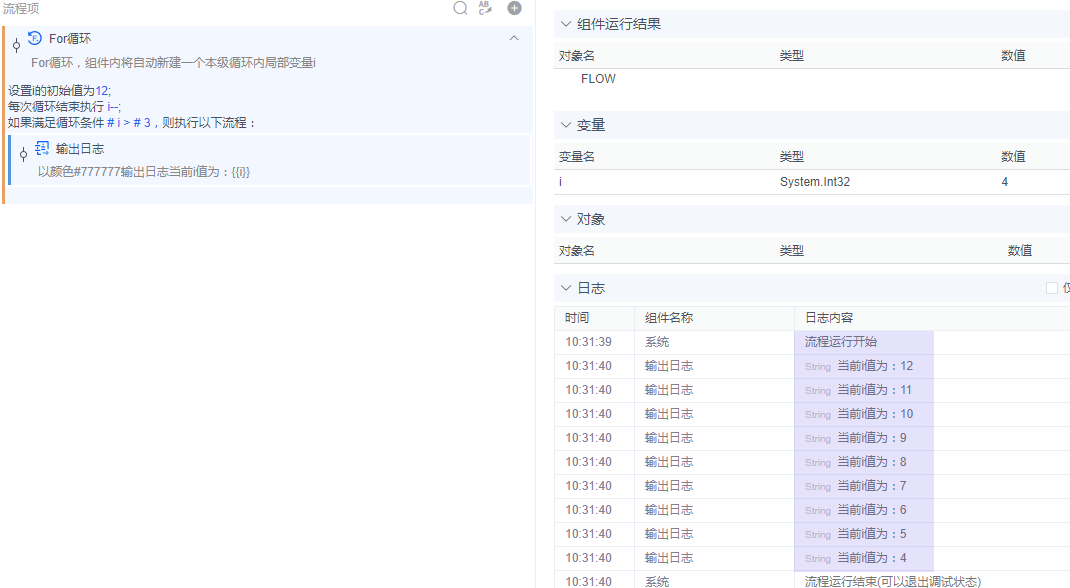Image resolution: width=1070 pixels, height=588 pixels.
Task: Collapse the 变量 section
Action: 564,124
